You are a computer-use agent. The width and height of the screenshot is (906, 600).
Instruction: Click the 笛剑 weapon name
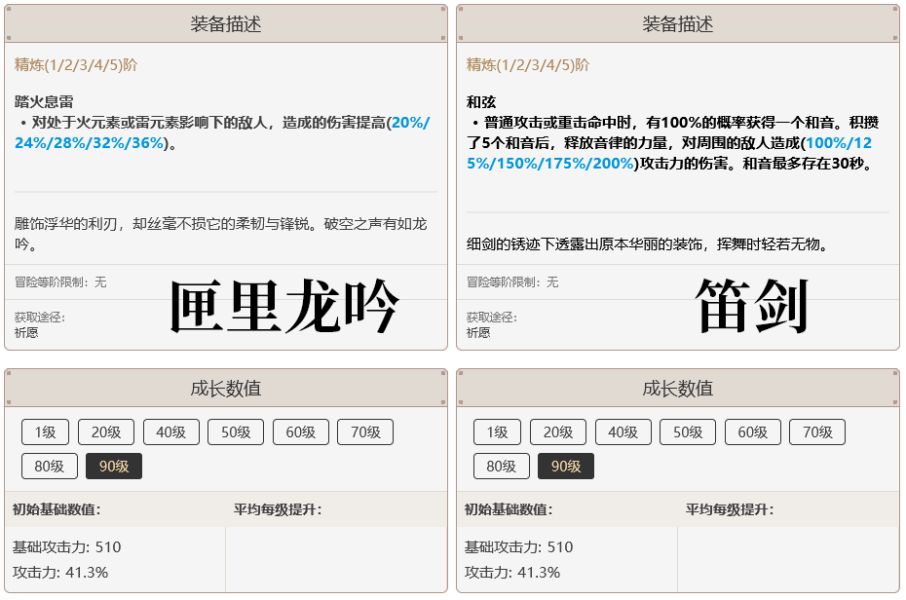pos(751,306)
